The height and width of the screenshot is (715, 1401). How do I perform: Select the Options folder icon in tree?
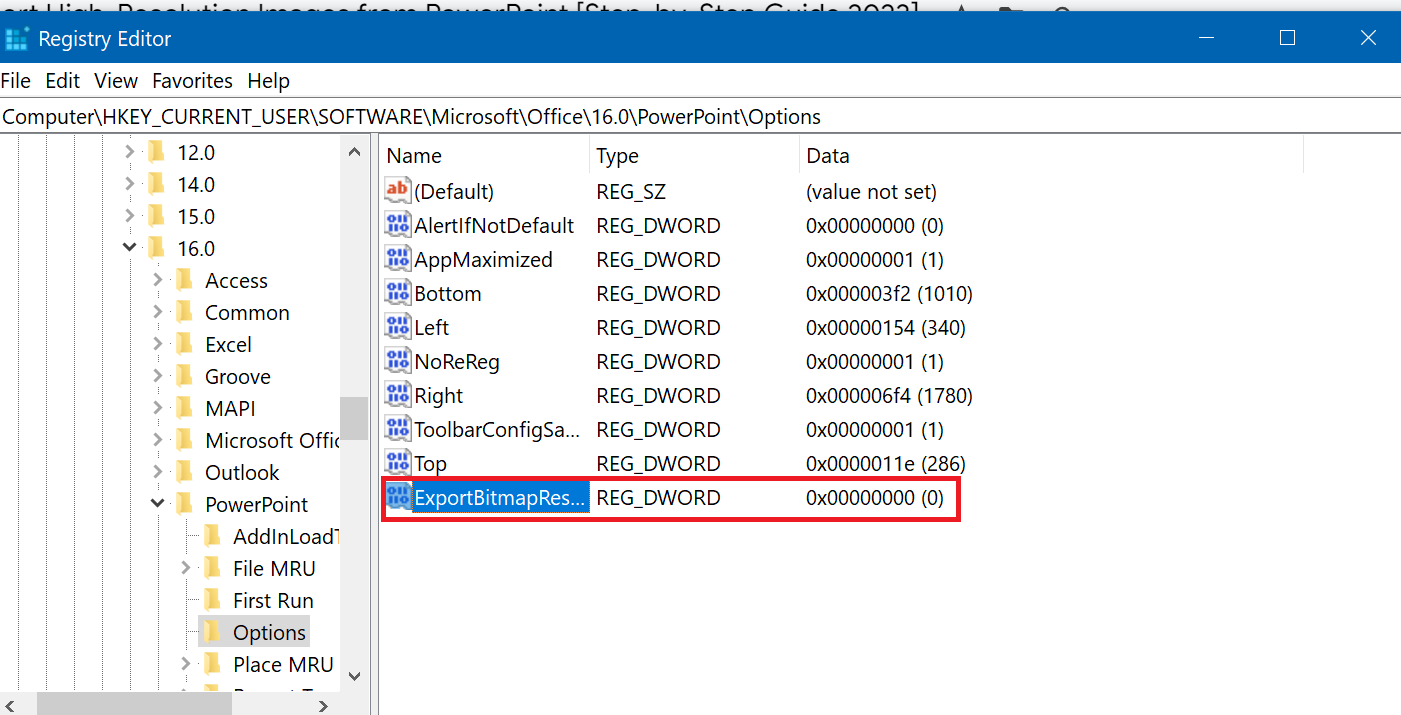coord(212,632)
